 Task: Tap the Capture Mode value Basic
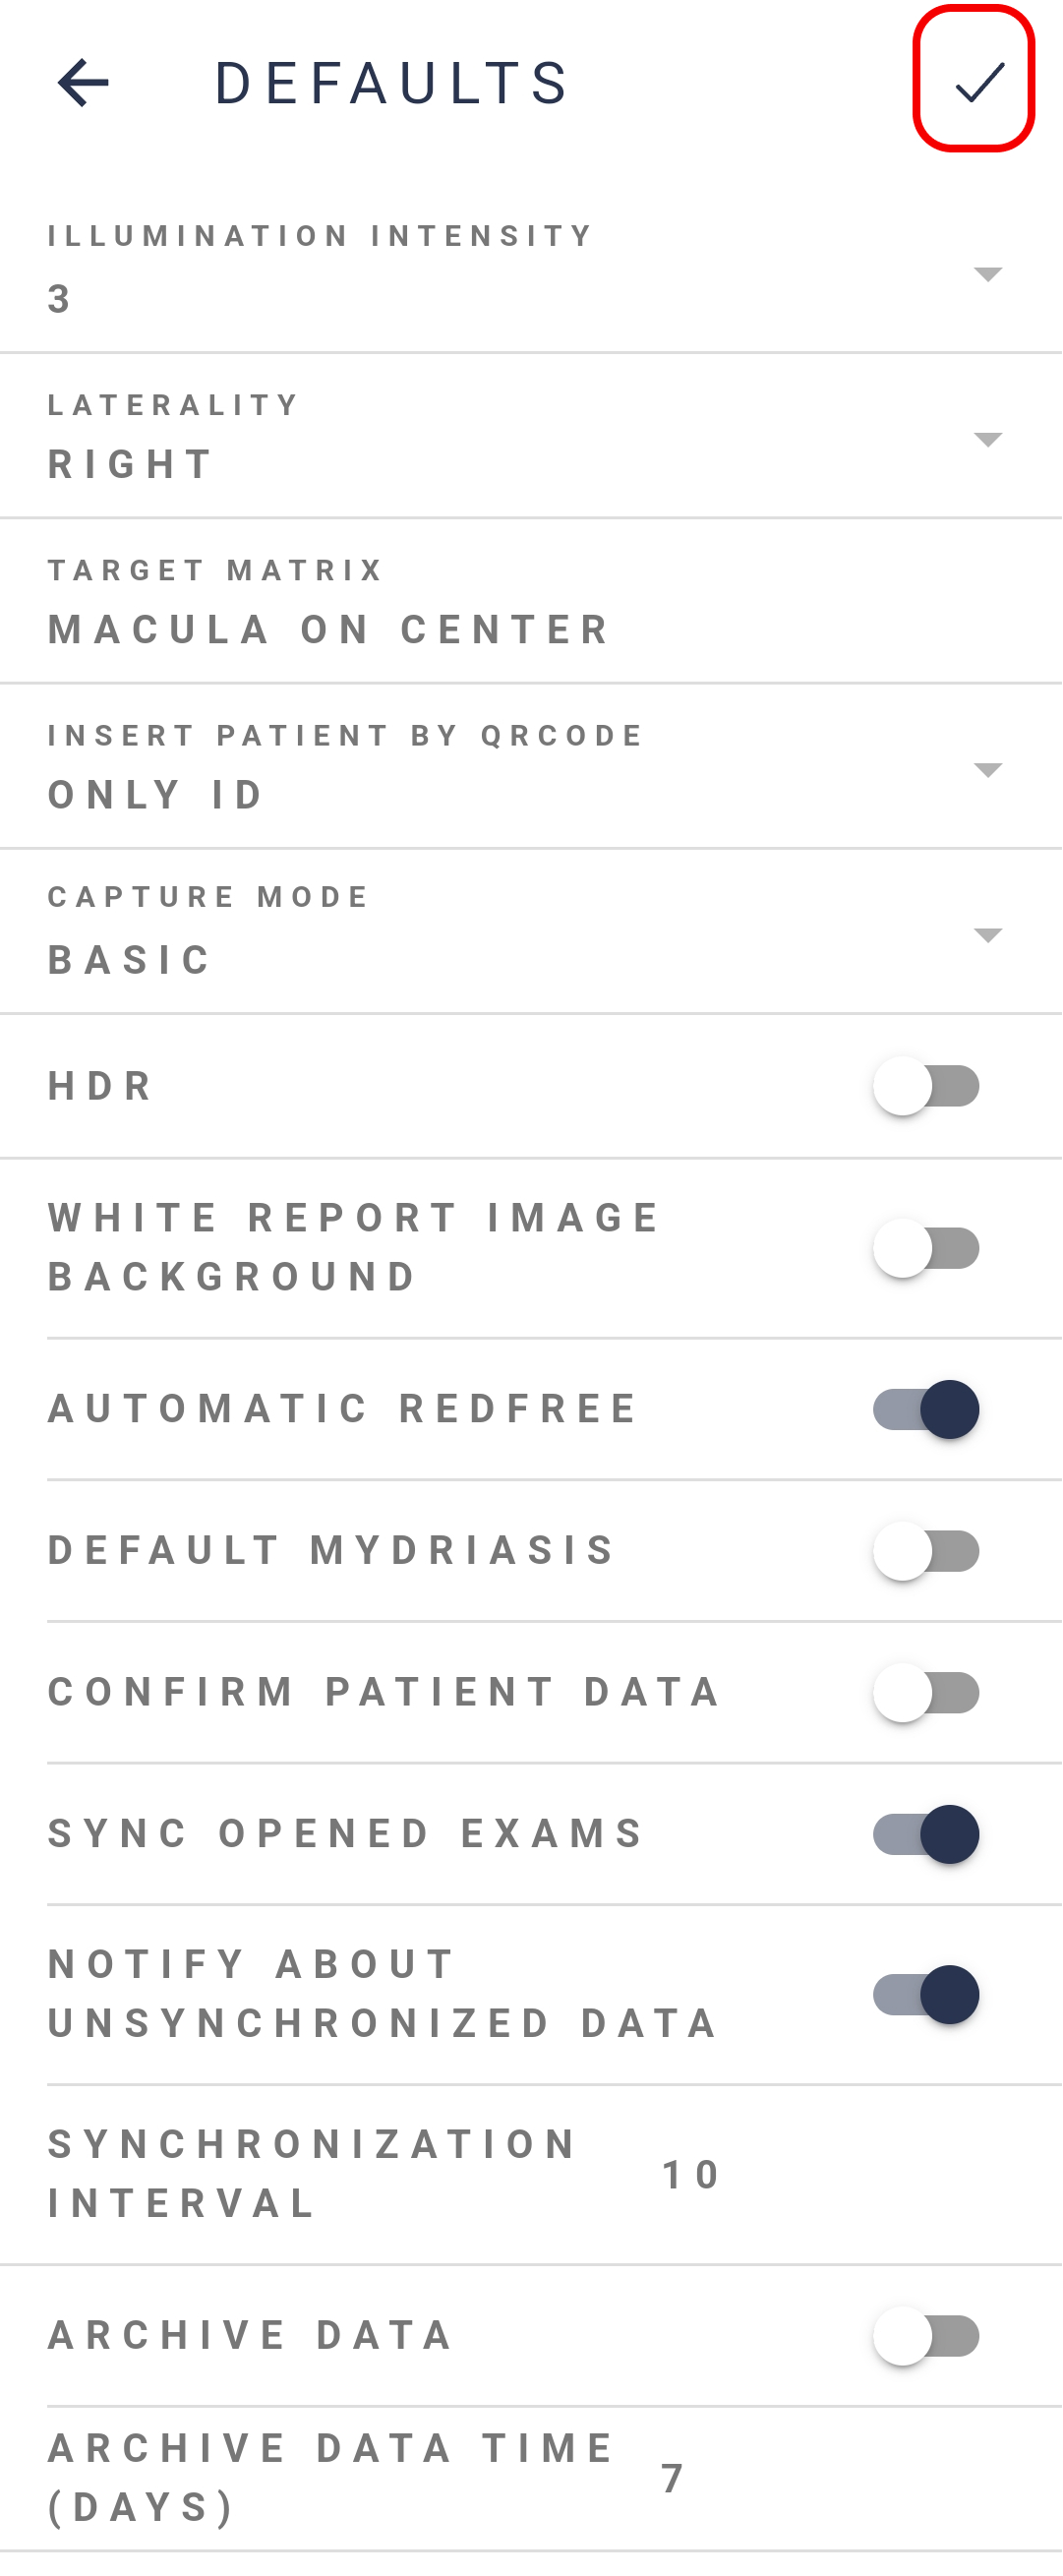click(129, 959)
